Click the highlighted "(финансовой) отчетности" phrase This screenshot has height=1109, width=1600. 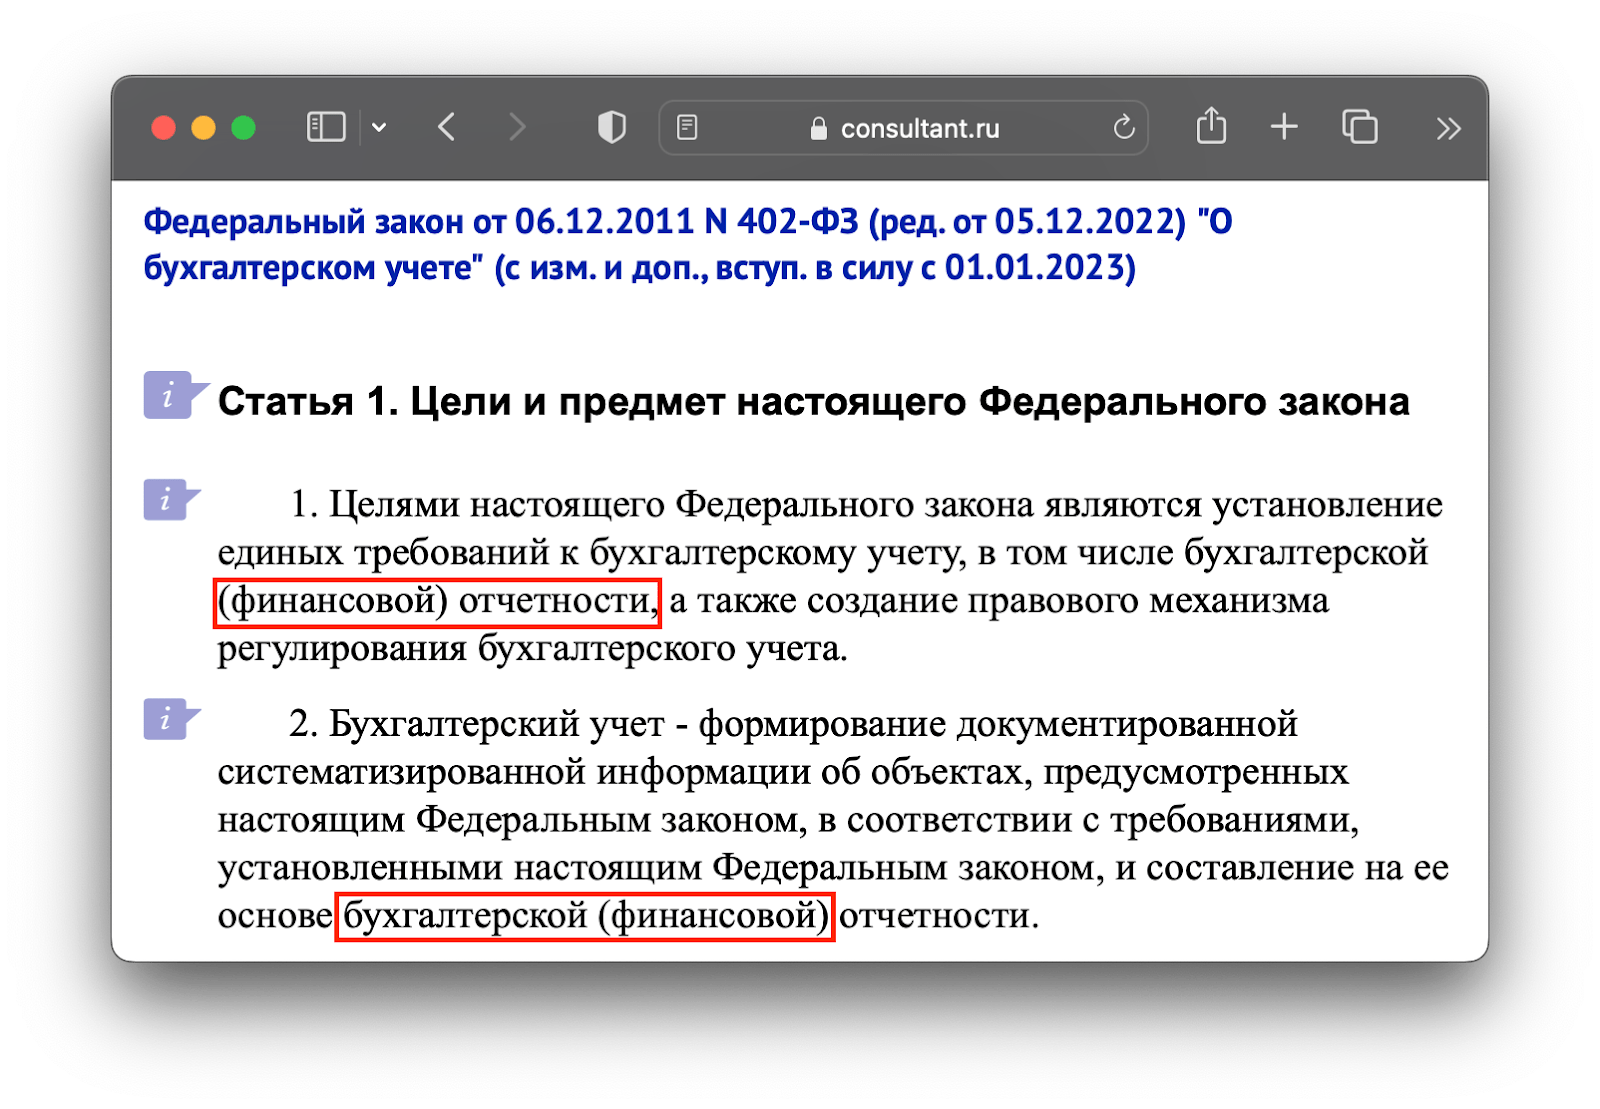[x=437, y=602]
